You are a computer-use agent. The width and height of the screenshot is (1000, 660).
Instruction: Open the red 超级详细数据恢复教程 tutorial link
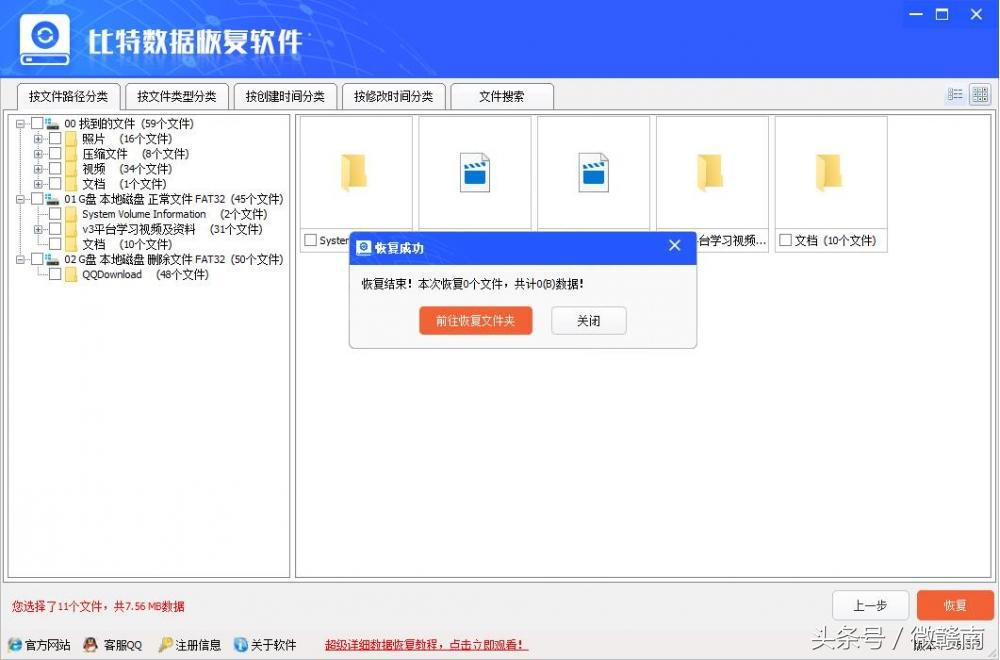tap(425, 645)
